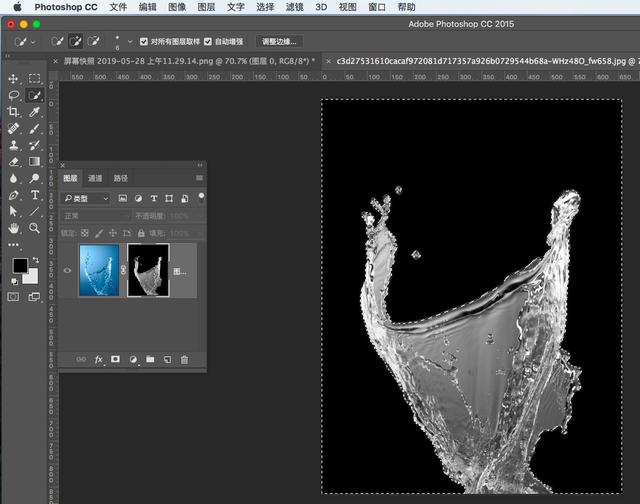Screen dimensions: 640x504
Task: Select the Quick Selection tool in toolbox
Action: (x=35, y=95)
